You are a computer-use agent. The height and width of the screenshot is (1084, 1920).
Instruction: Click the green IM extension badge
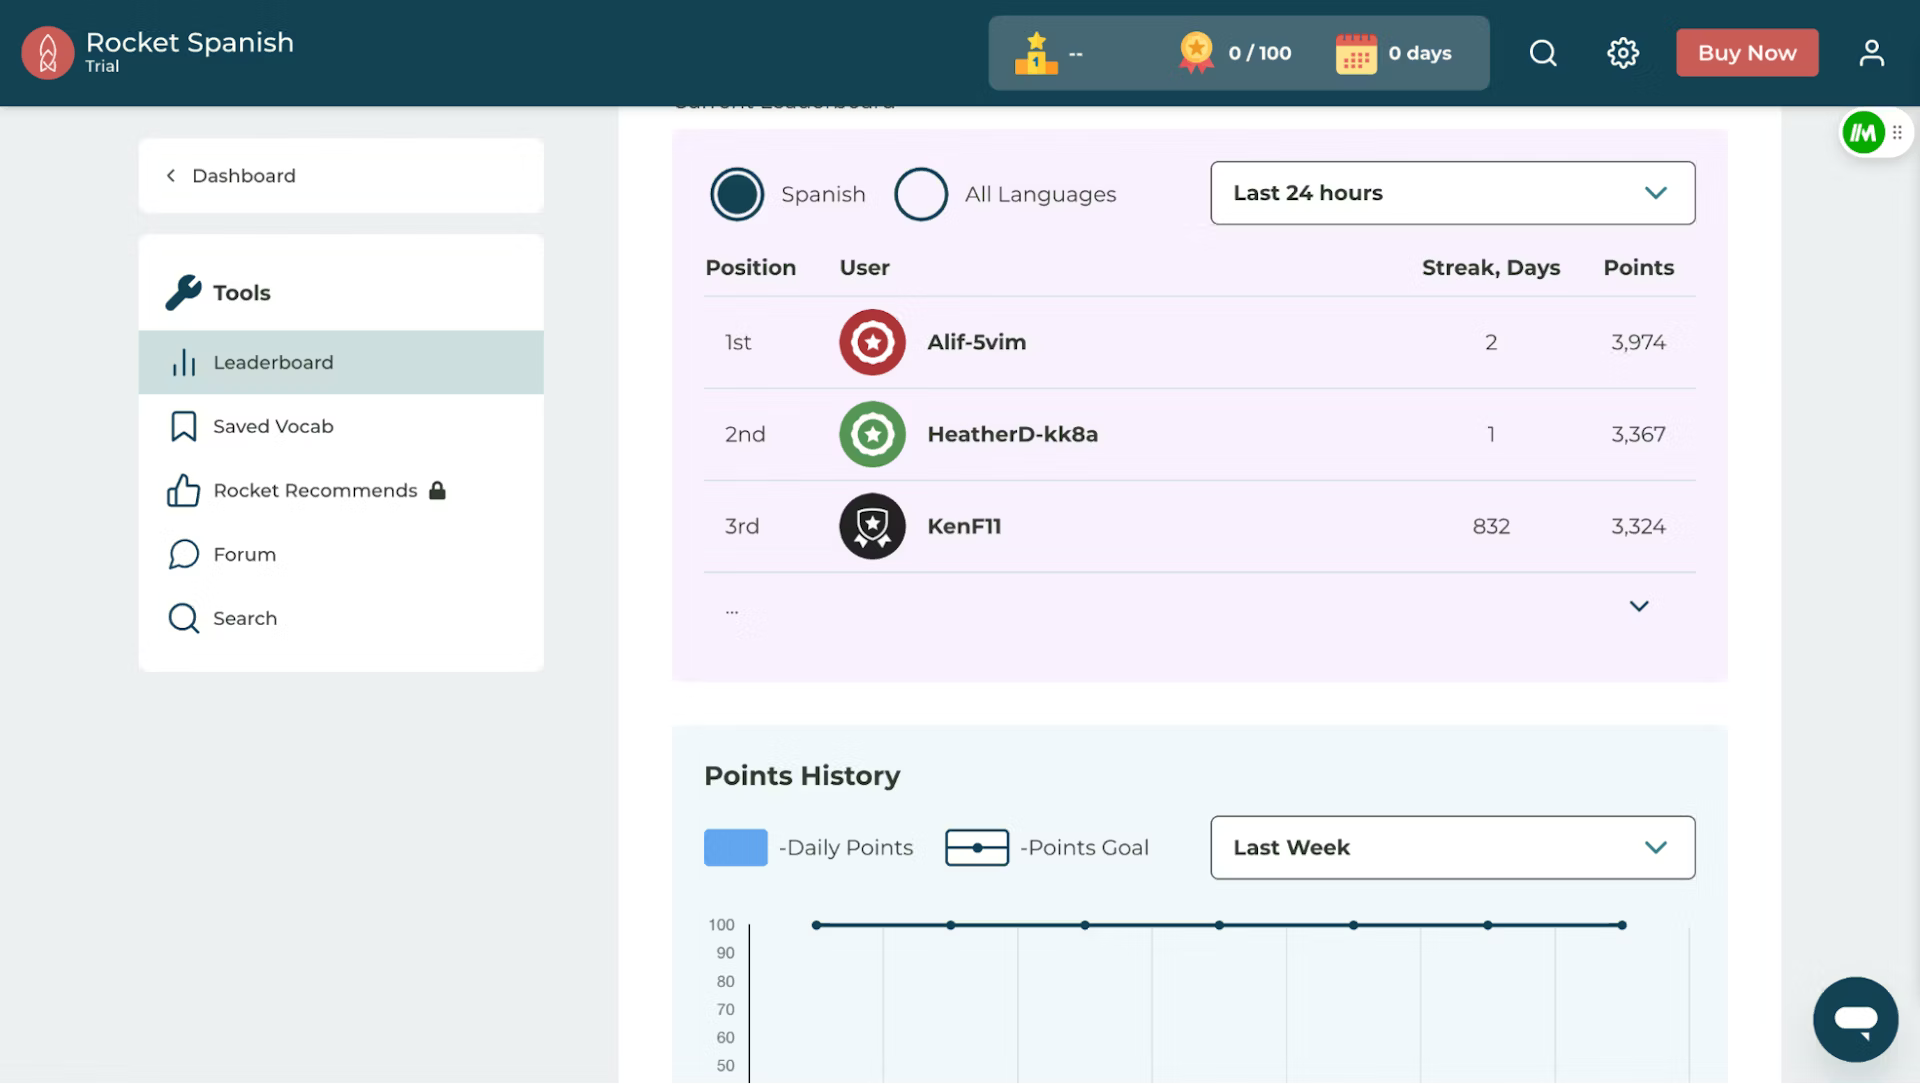[1864, 133]
